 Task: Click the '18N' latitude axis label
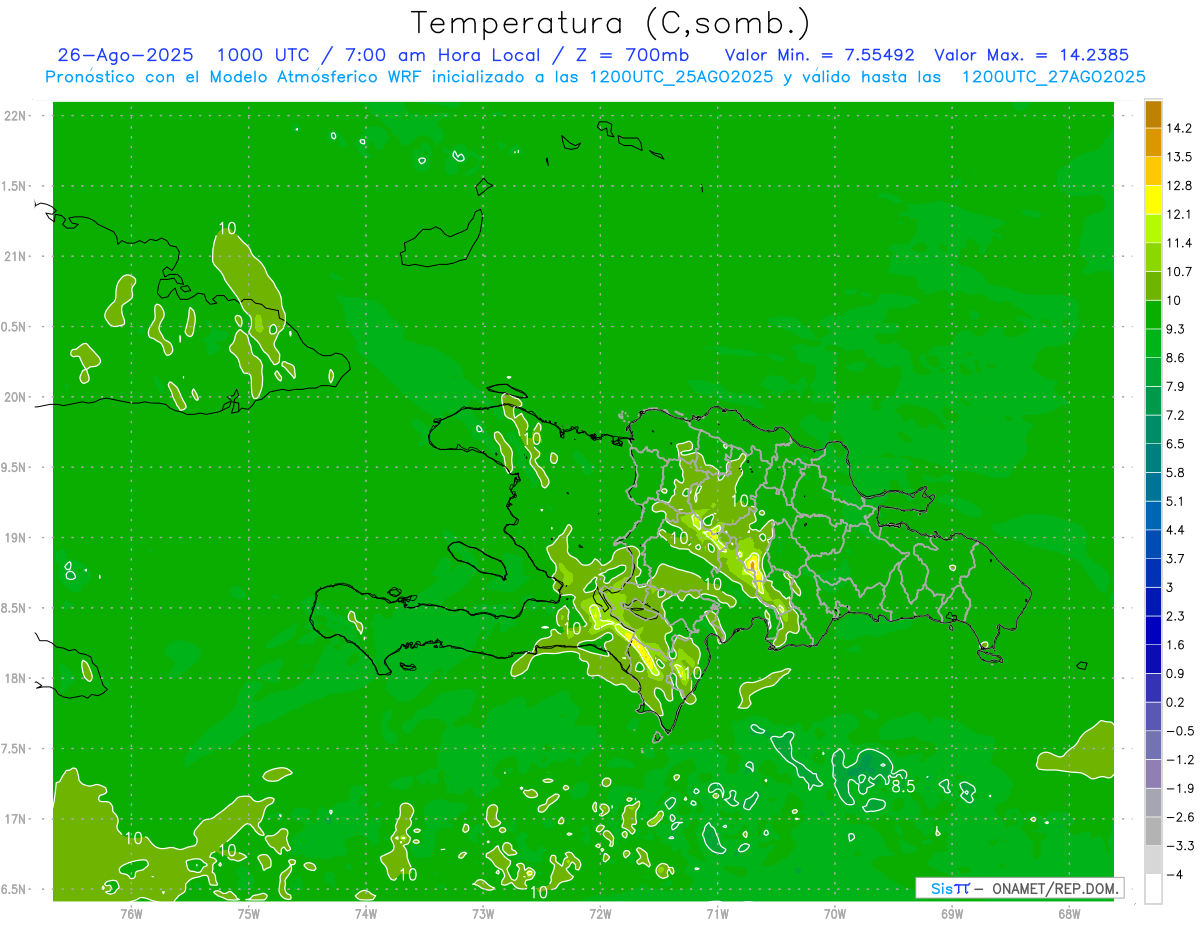[17, 678]
